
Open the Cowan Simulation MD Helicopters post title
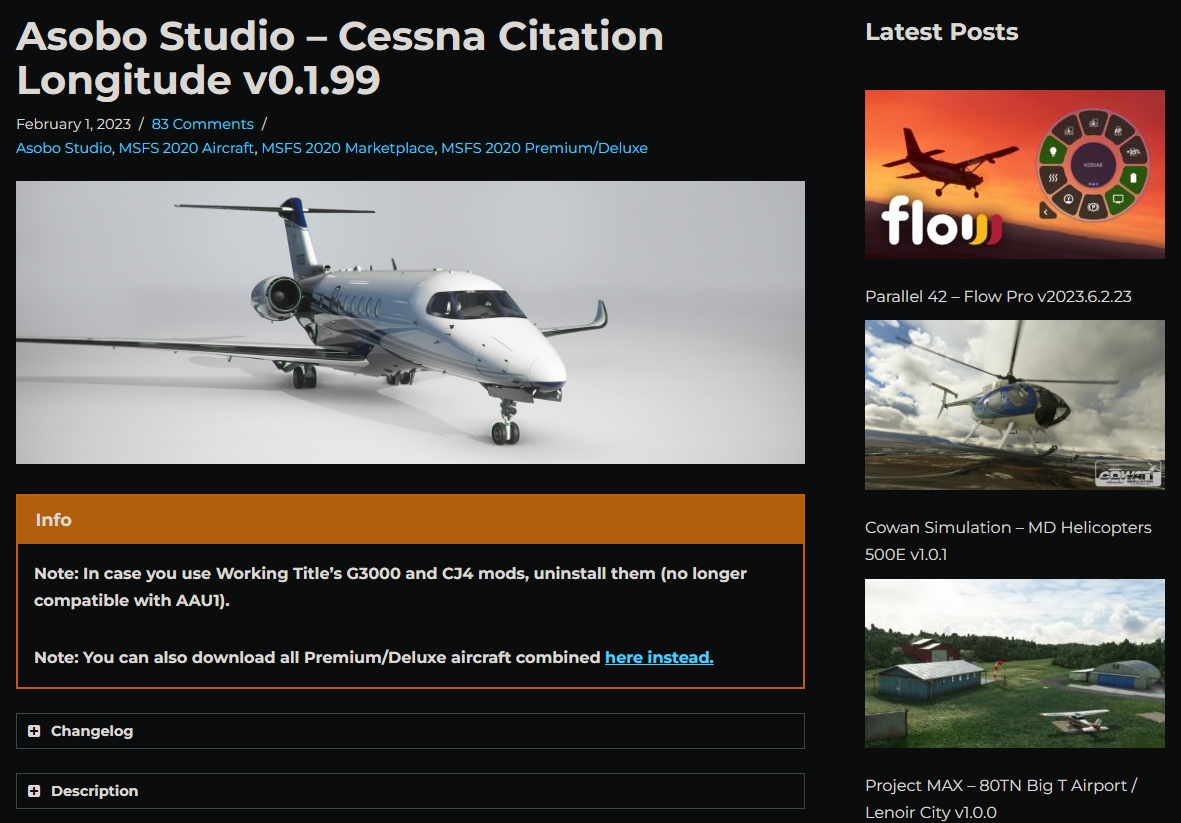point(1008,541)
